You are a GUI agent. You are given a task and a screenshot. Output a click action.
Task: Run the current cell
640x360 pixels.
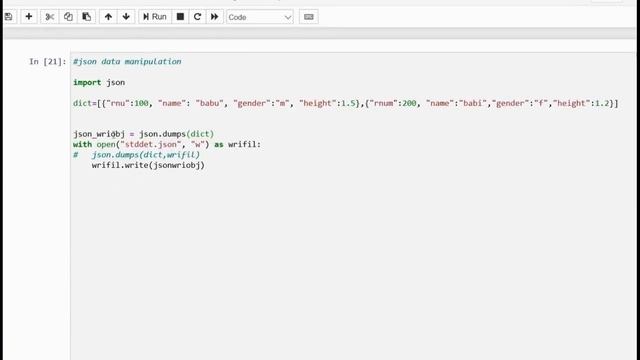pos(155,17)
